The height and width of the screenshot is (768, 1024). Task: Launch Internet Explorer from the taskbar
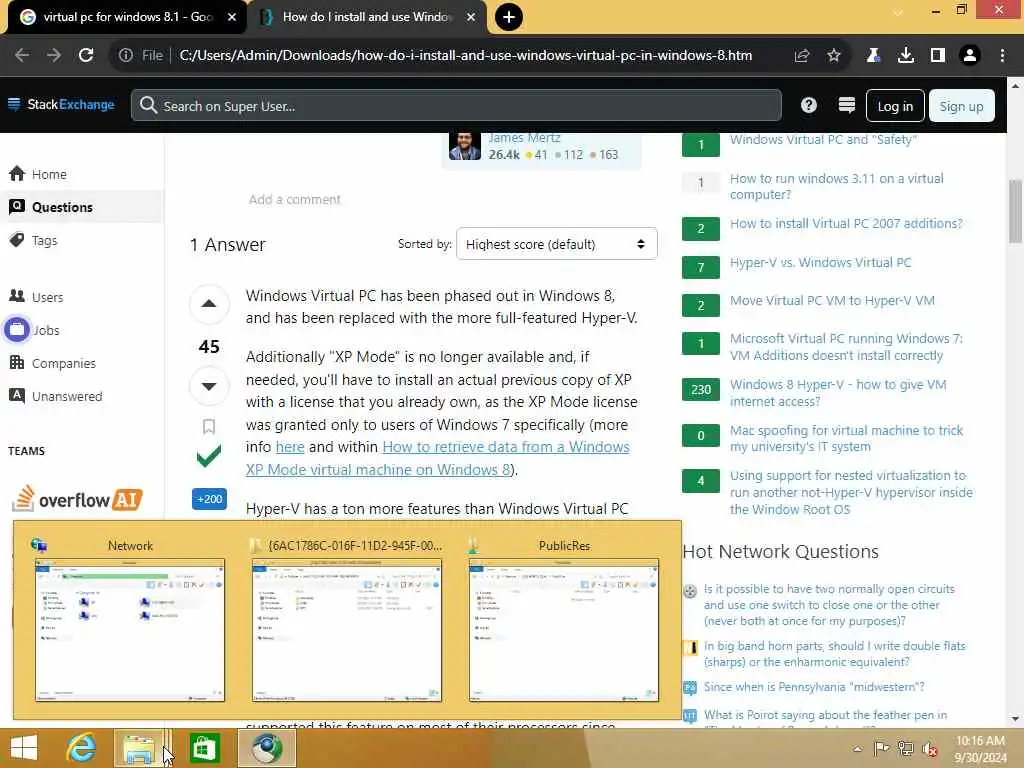click(x=81, y=748)
